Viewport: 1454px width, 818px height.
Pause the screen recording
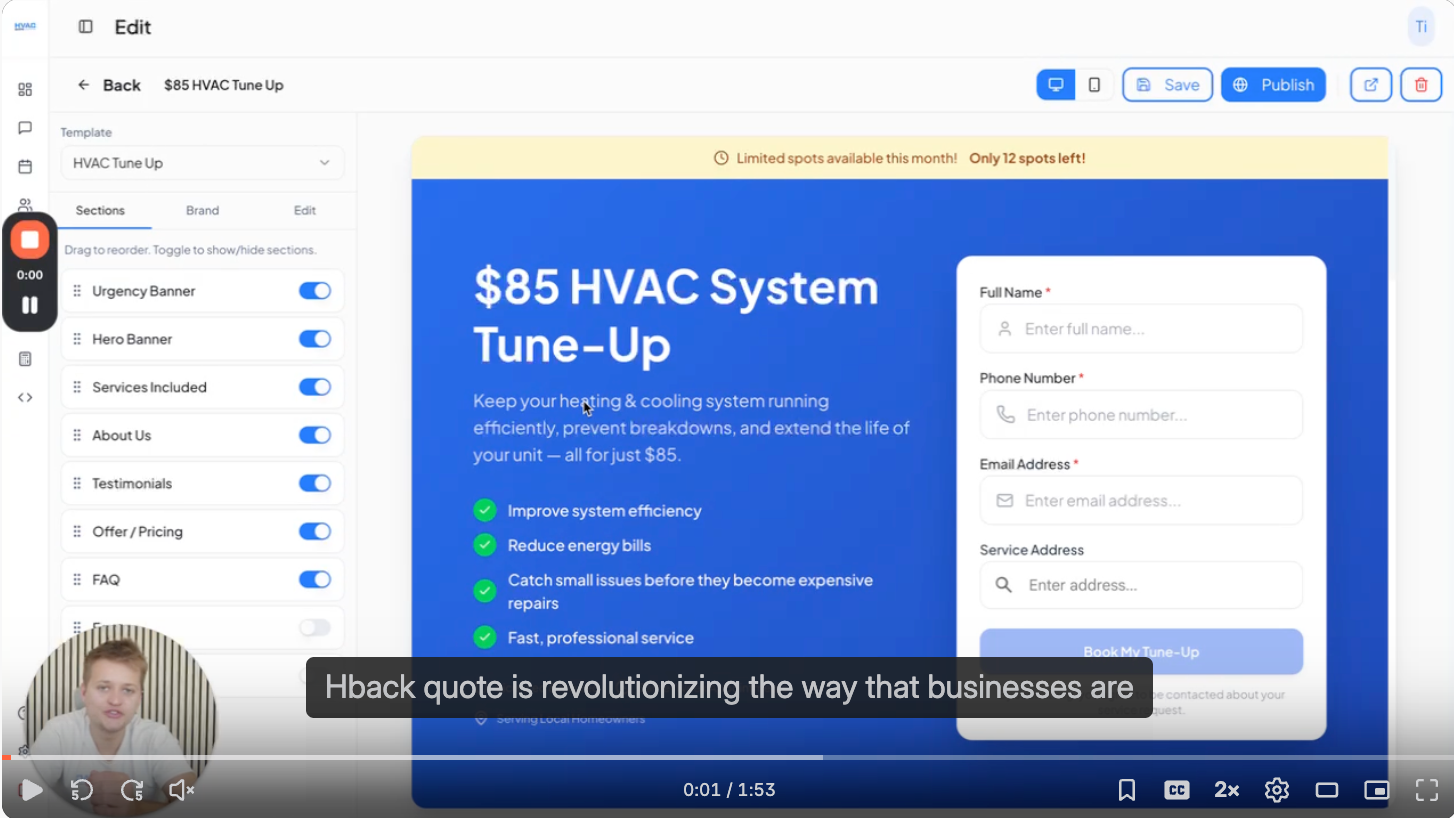pyautogui.click(x=30, y=305)
